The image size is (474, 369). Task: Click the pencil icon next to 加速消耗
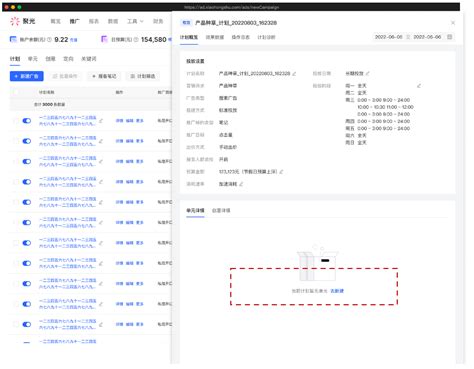click(x=241, y=184)
